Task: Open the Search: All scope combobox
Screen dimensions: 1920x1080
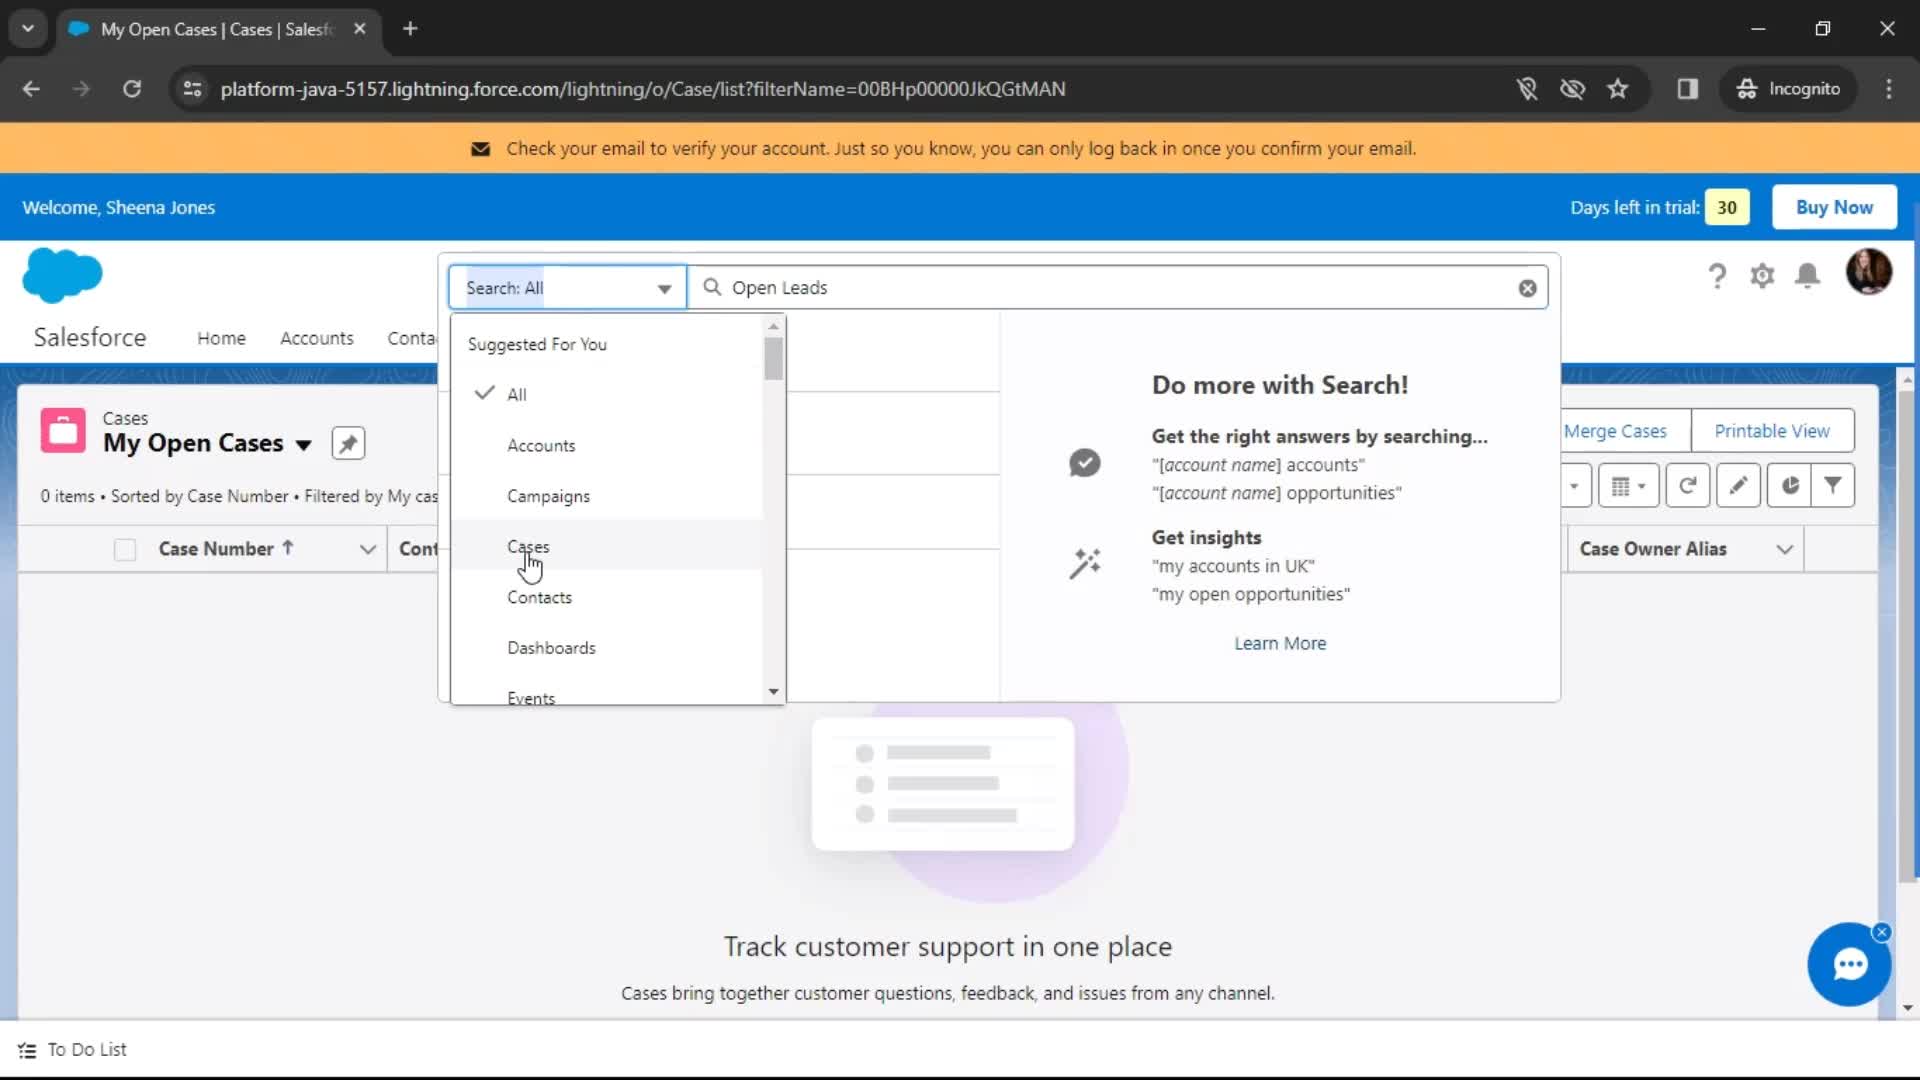Action: click(567, 288)
